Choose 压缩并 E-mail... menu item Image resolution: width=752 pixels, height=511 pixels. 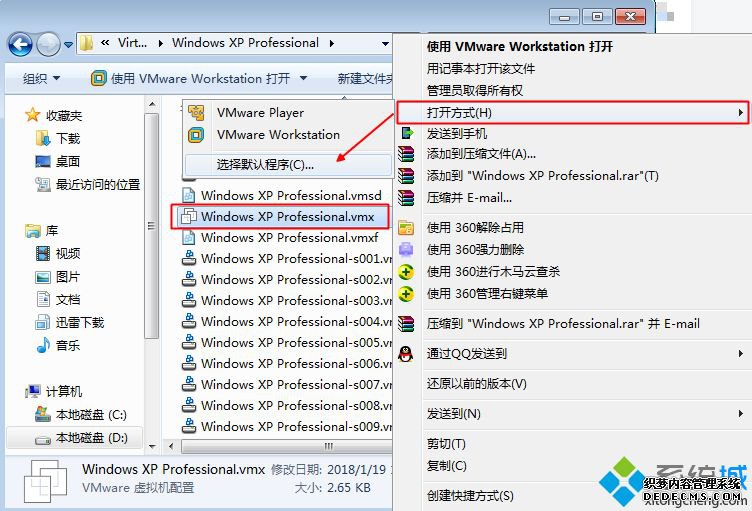tap(572, 198)
